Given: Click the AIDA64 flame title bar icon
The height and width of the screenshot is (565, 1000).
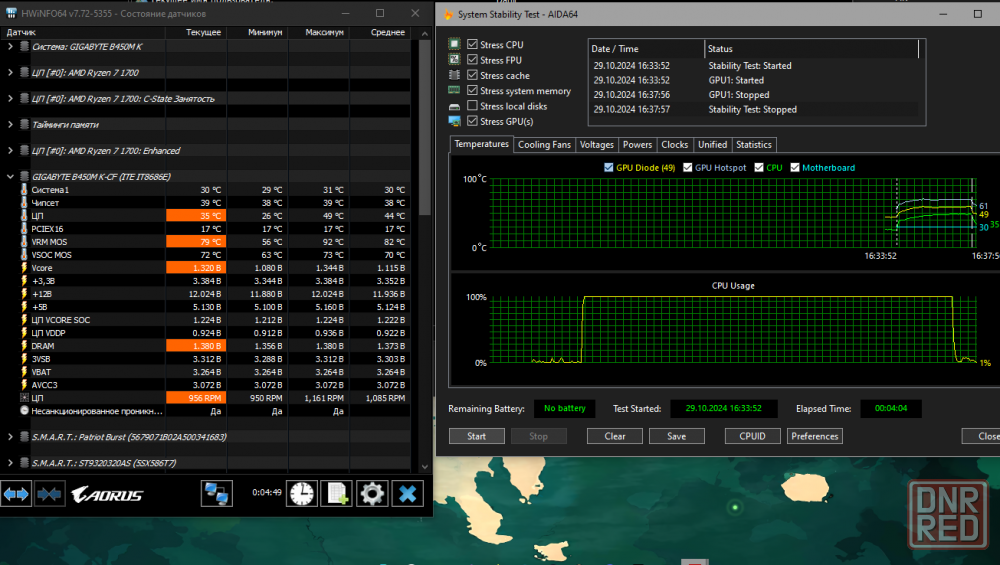Looking at the screenshot, I should 448,14.
